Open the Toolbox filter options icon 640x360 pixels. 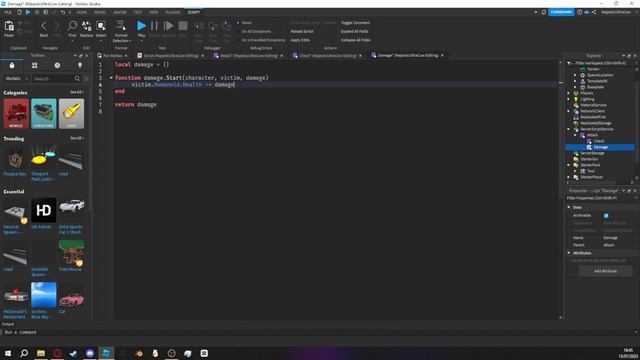point(86,78)
